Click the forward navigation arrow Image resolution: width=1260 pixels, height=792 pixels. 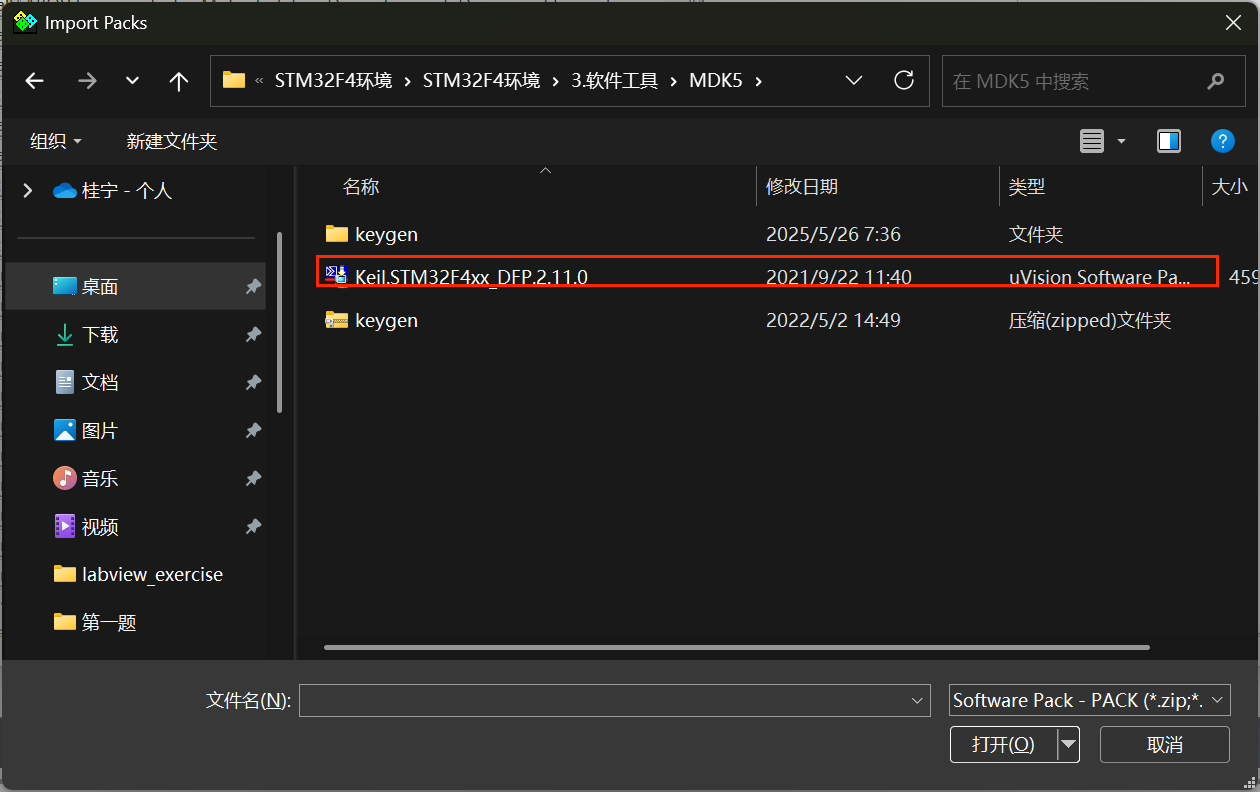click(87, 81)
